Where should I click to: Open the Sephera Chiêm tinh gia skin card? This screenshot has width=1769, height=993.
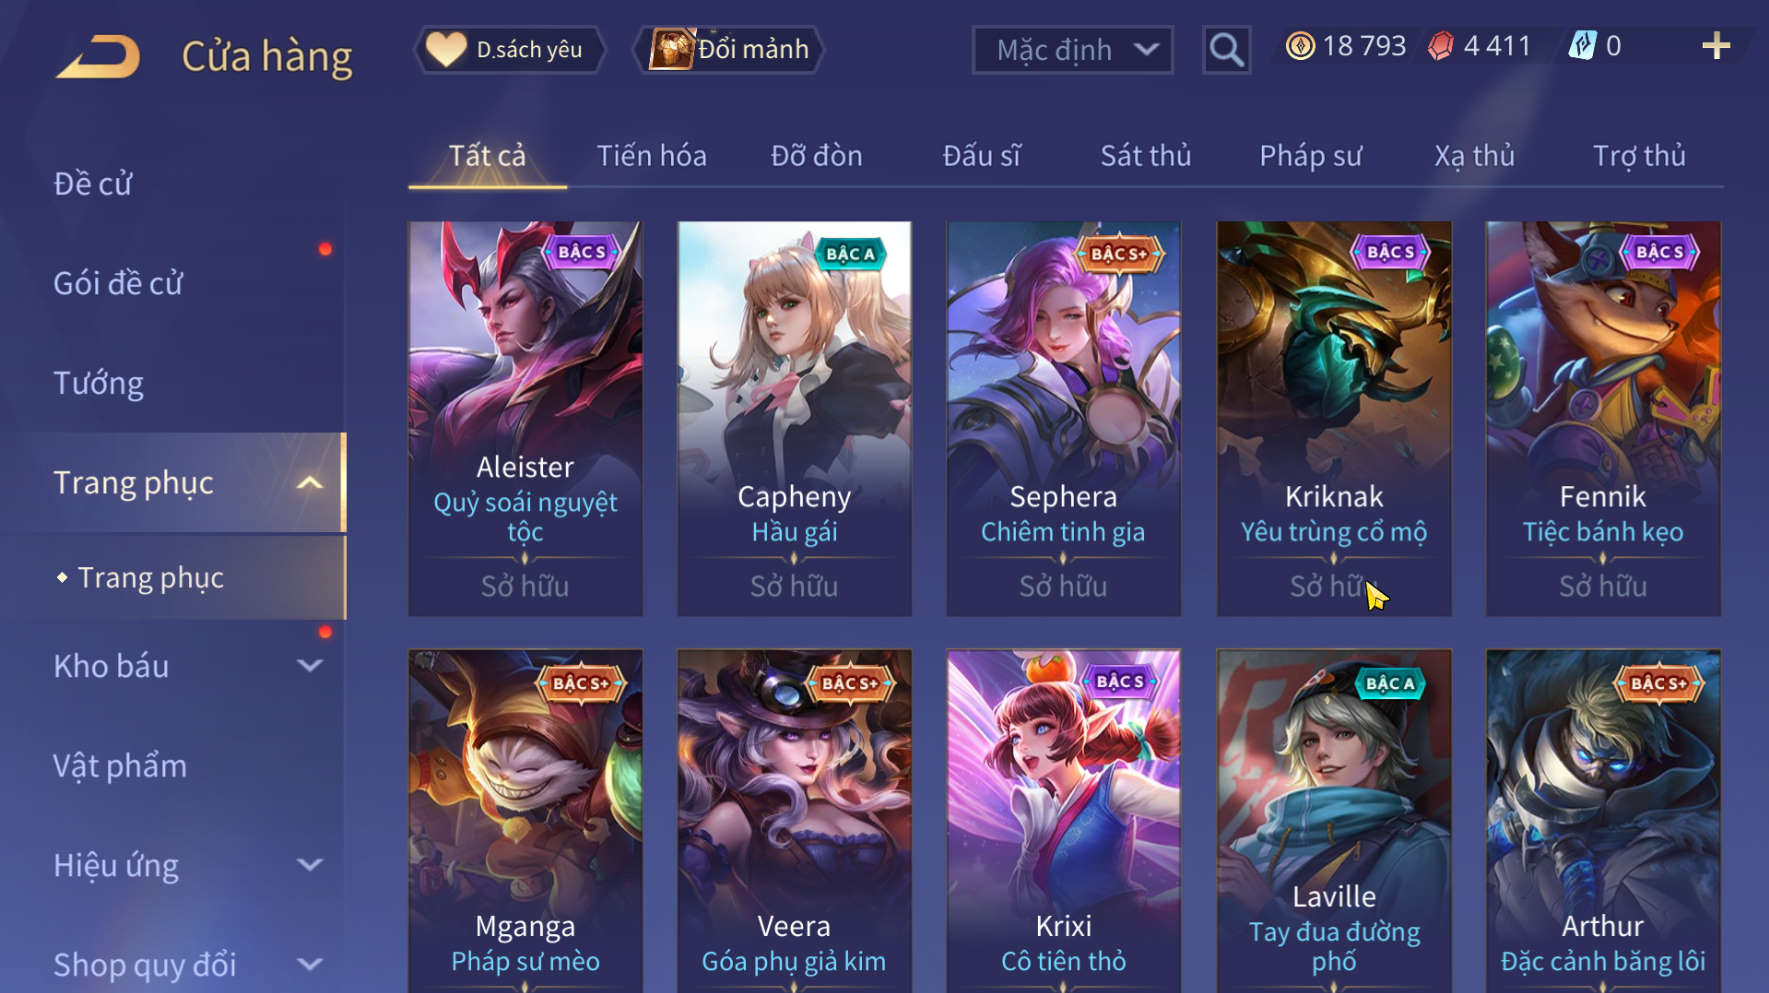point(1063,418)
